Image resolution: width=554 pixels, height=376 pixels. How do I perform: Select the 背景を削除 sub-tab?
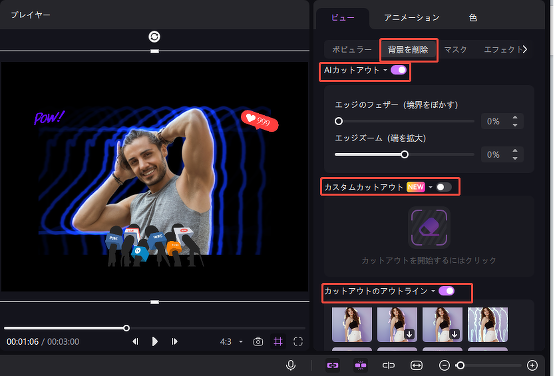click(408, 49)
